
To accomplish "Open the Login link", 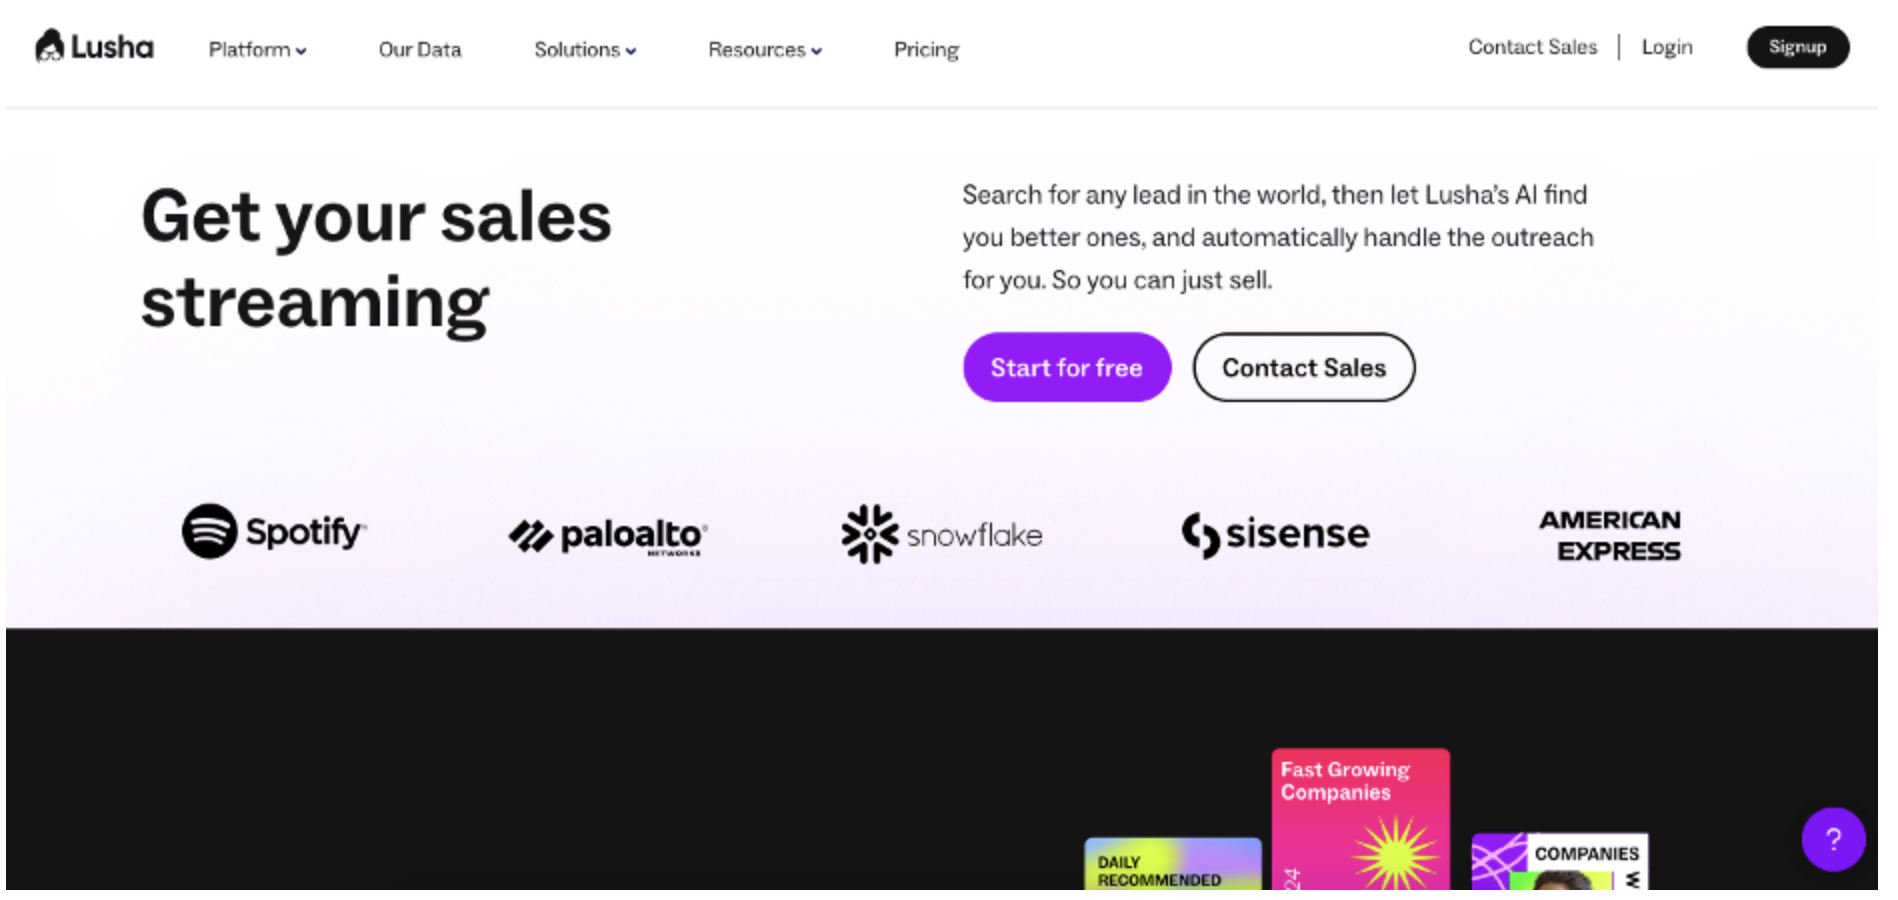I will (x=1667, y=47).
